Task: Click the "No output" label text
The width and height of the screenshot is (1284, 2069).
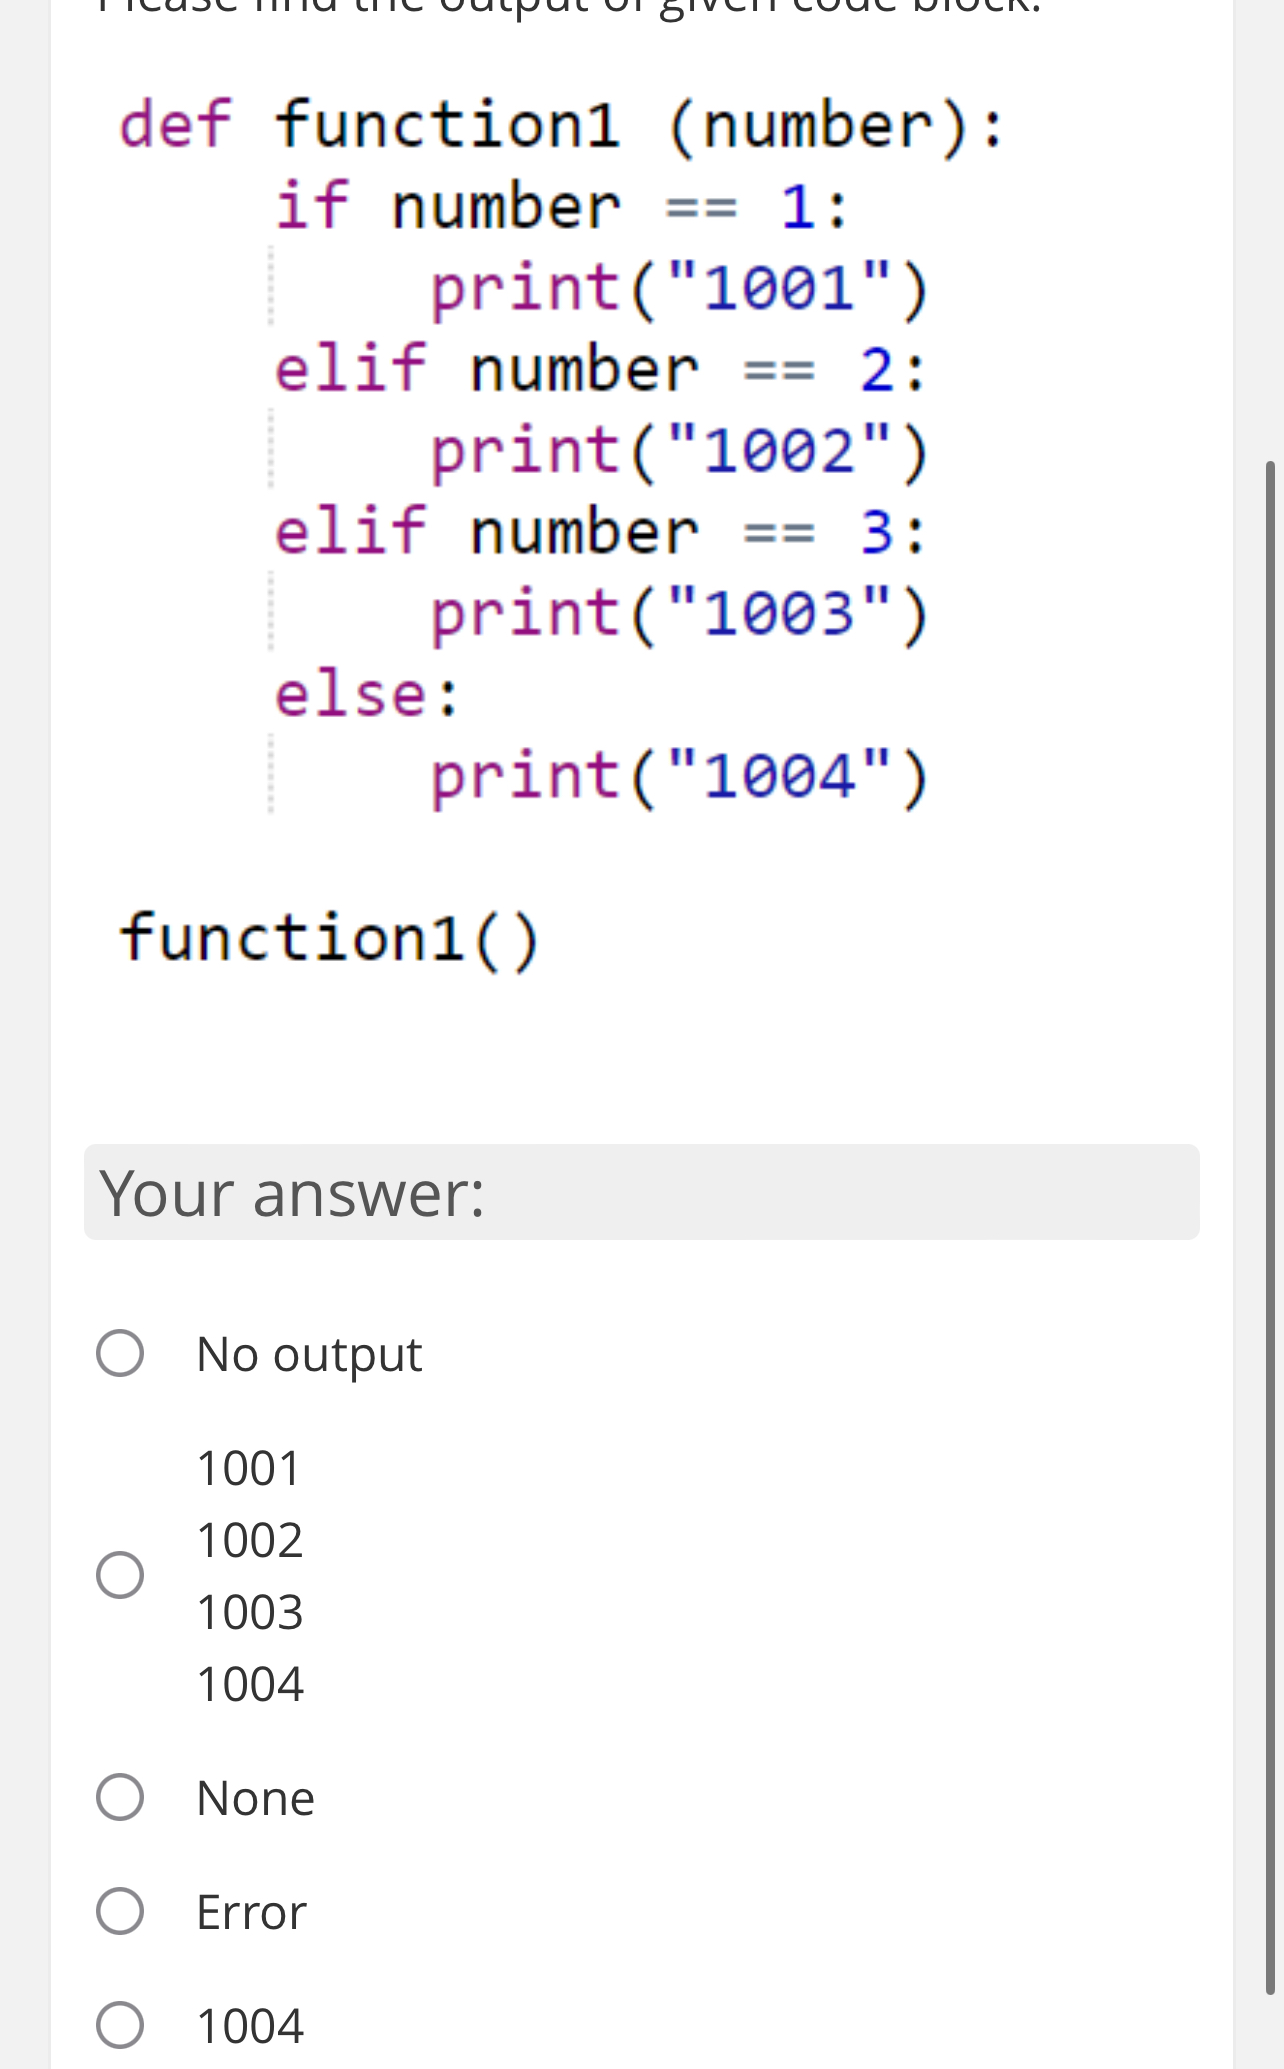Action: [309, 1351]
